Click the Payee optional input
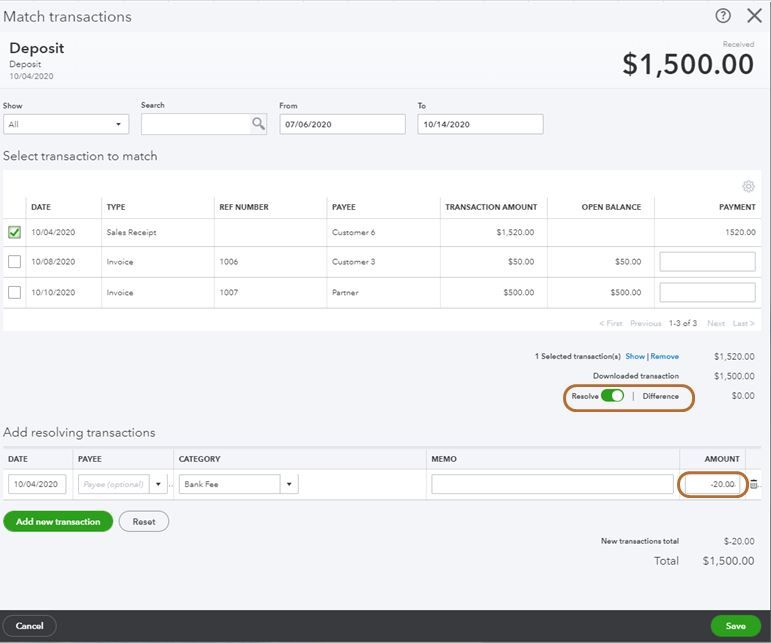Viewport: 771px width, 643px height. click(114, 484)
